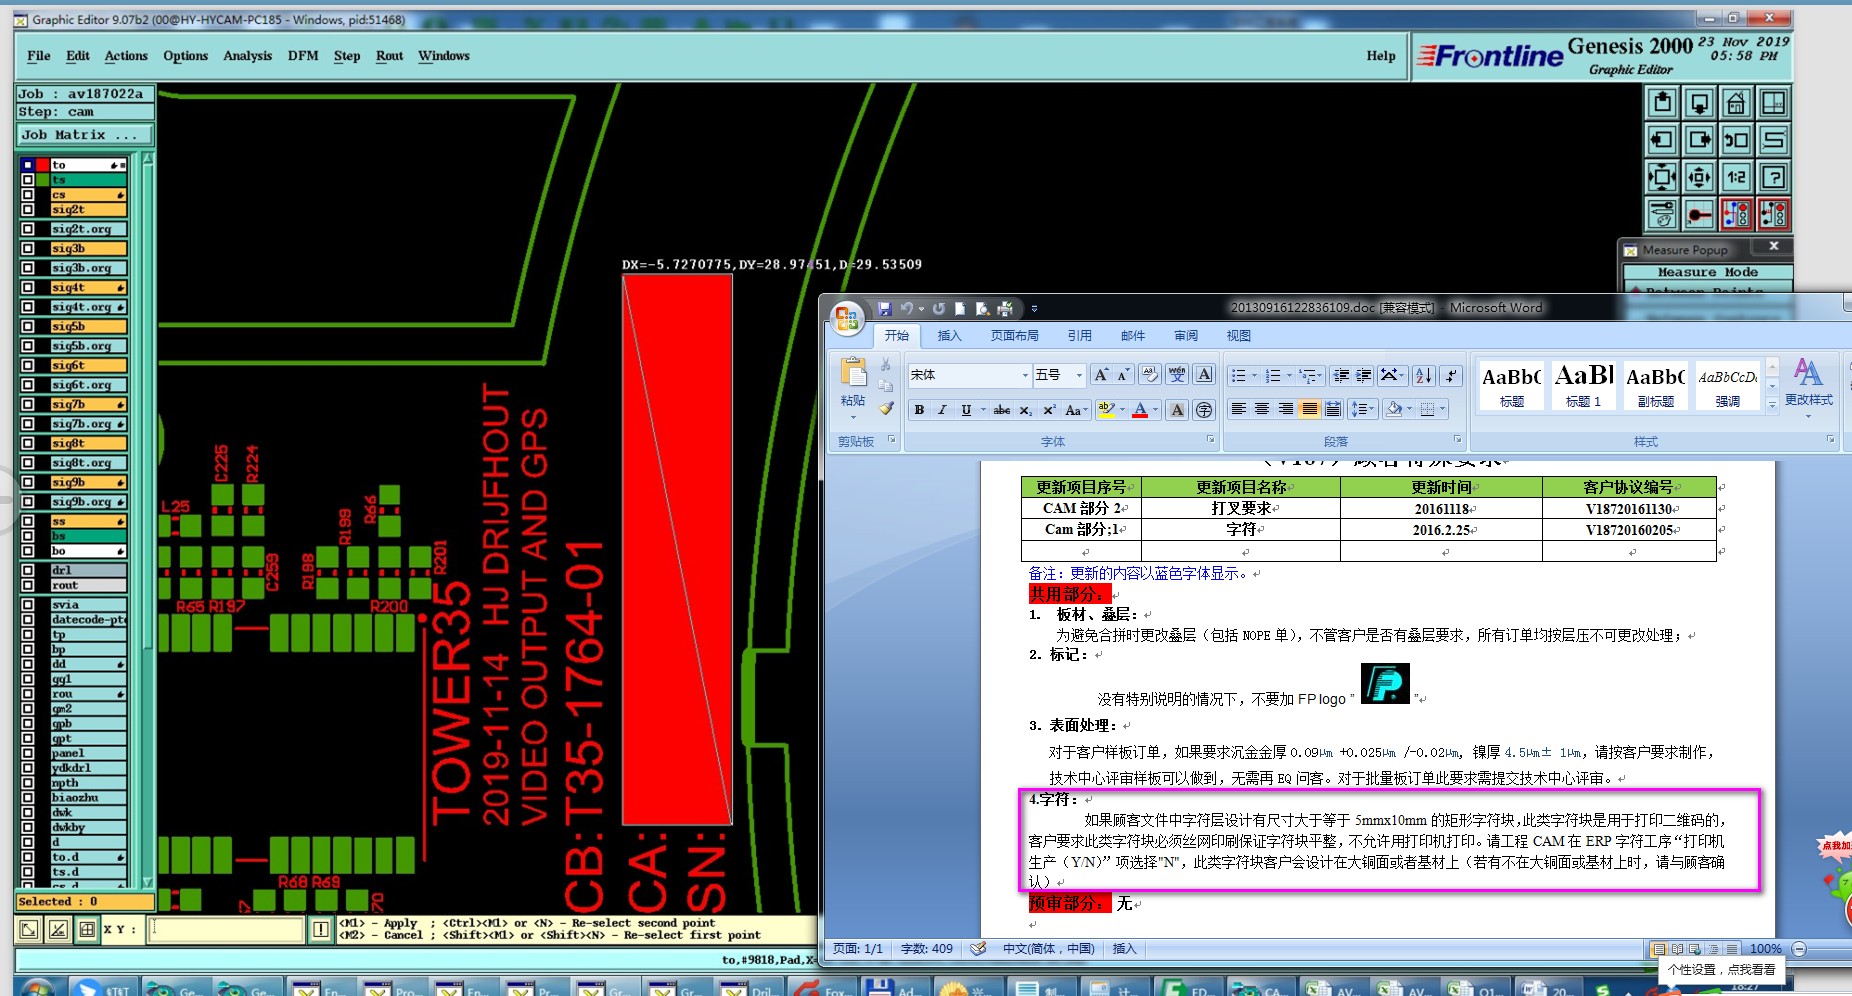Image resolution: width=1852 pixels, height=996 pixels.
Task: Toggle Italic in Word ribbon
Action: pos(942,410)
